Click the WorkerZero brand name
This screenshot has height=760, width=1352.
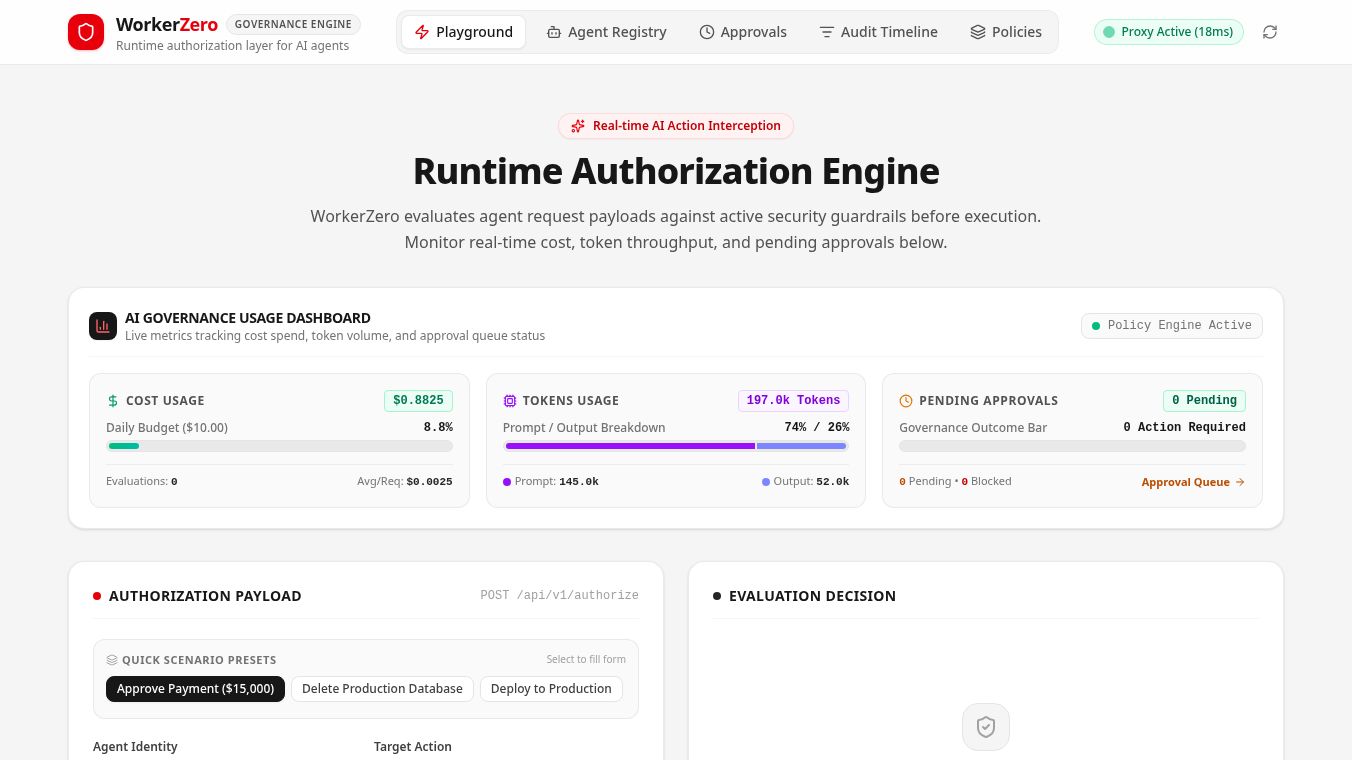pos(167,25)
